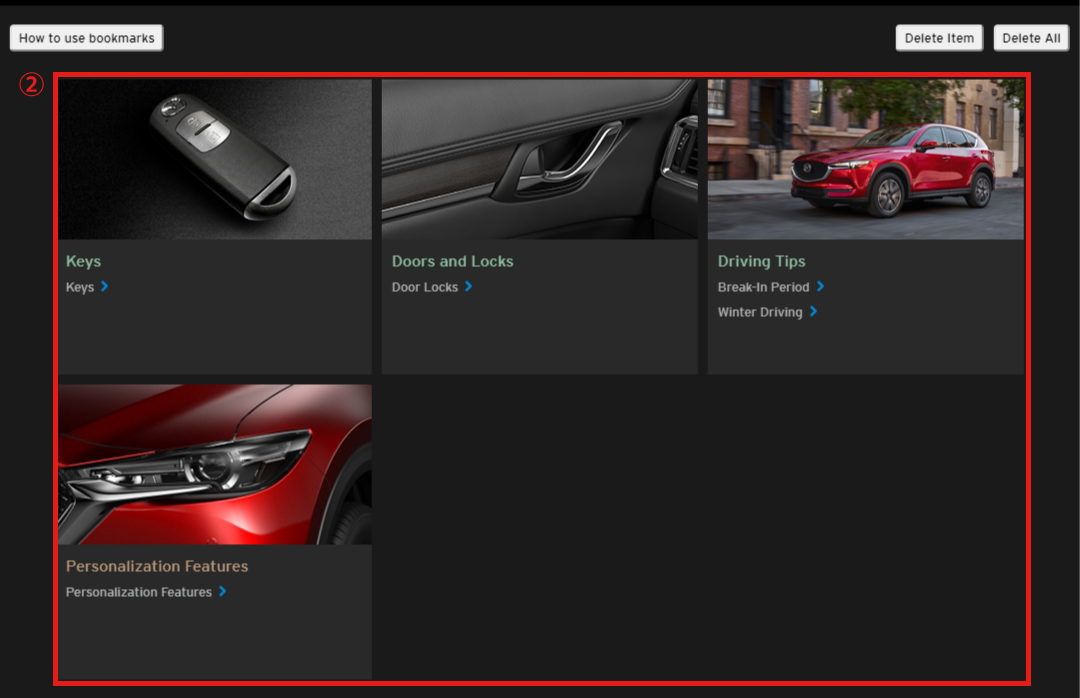Click the blue arrow beside Keys link
This screenshot has width=1080, height=698.
click(x=104, y=287)
